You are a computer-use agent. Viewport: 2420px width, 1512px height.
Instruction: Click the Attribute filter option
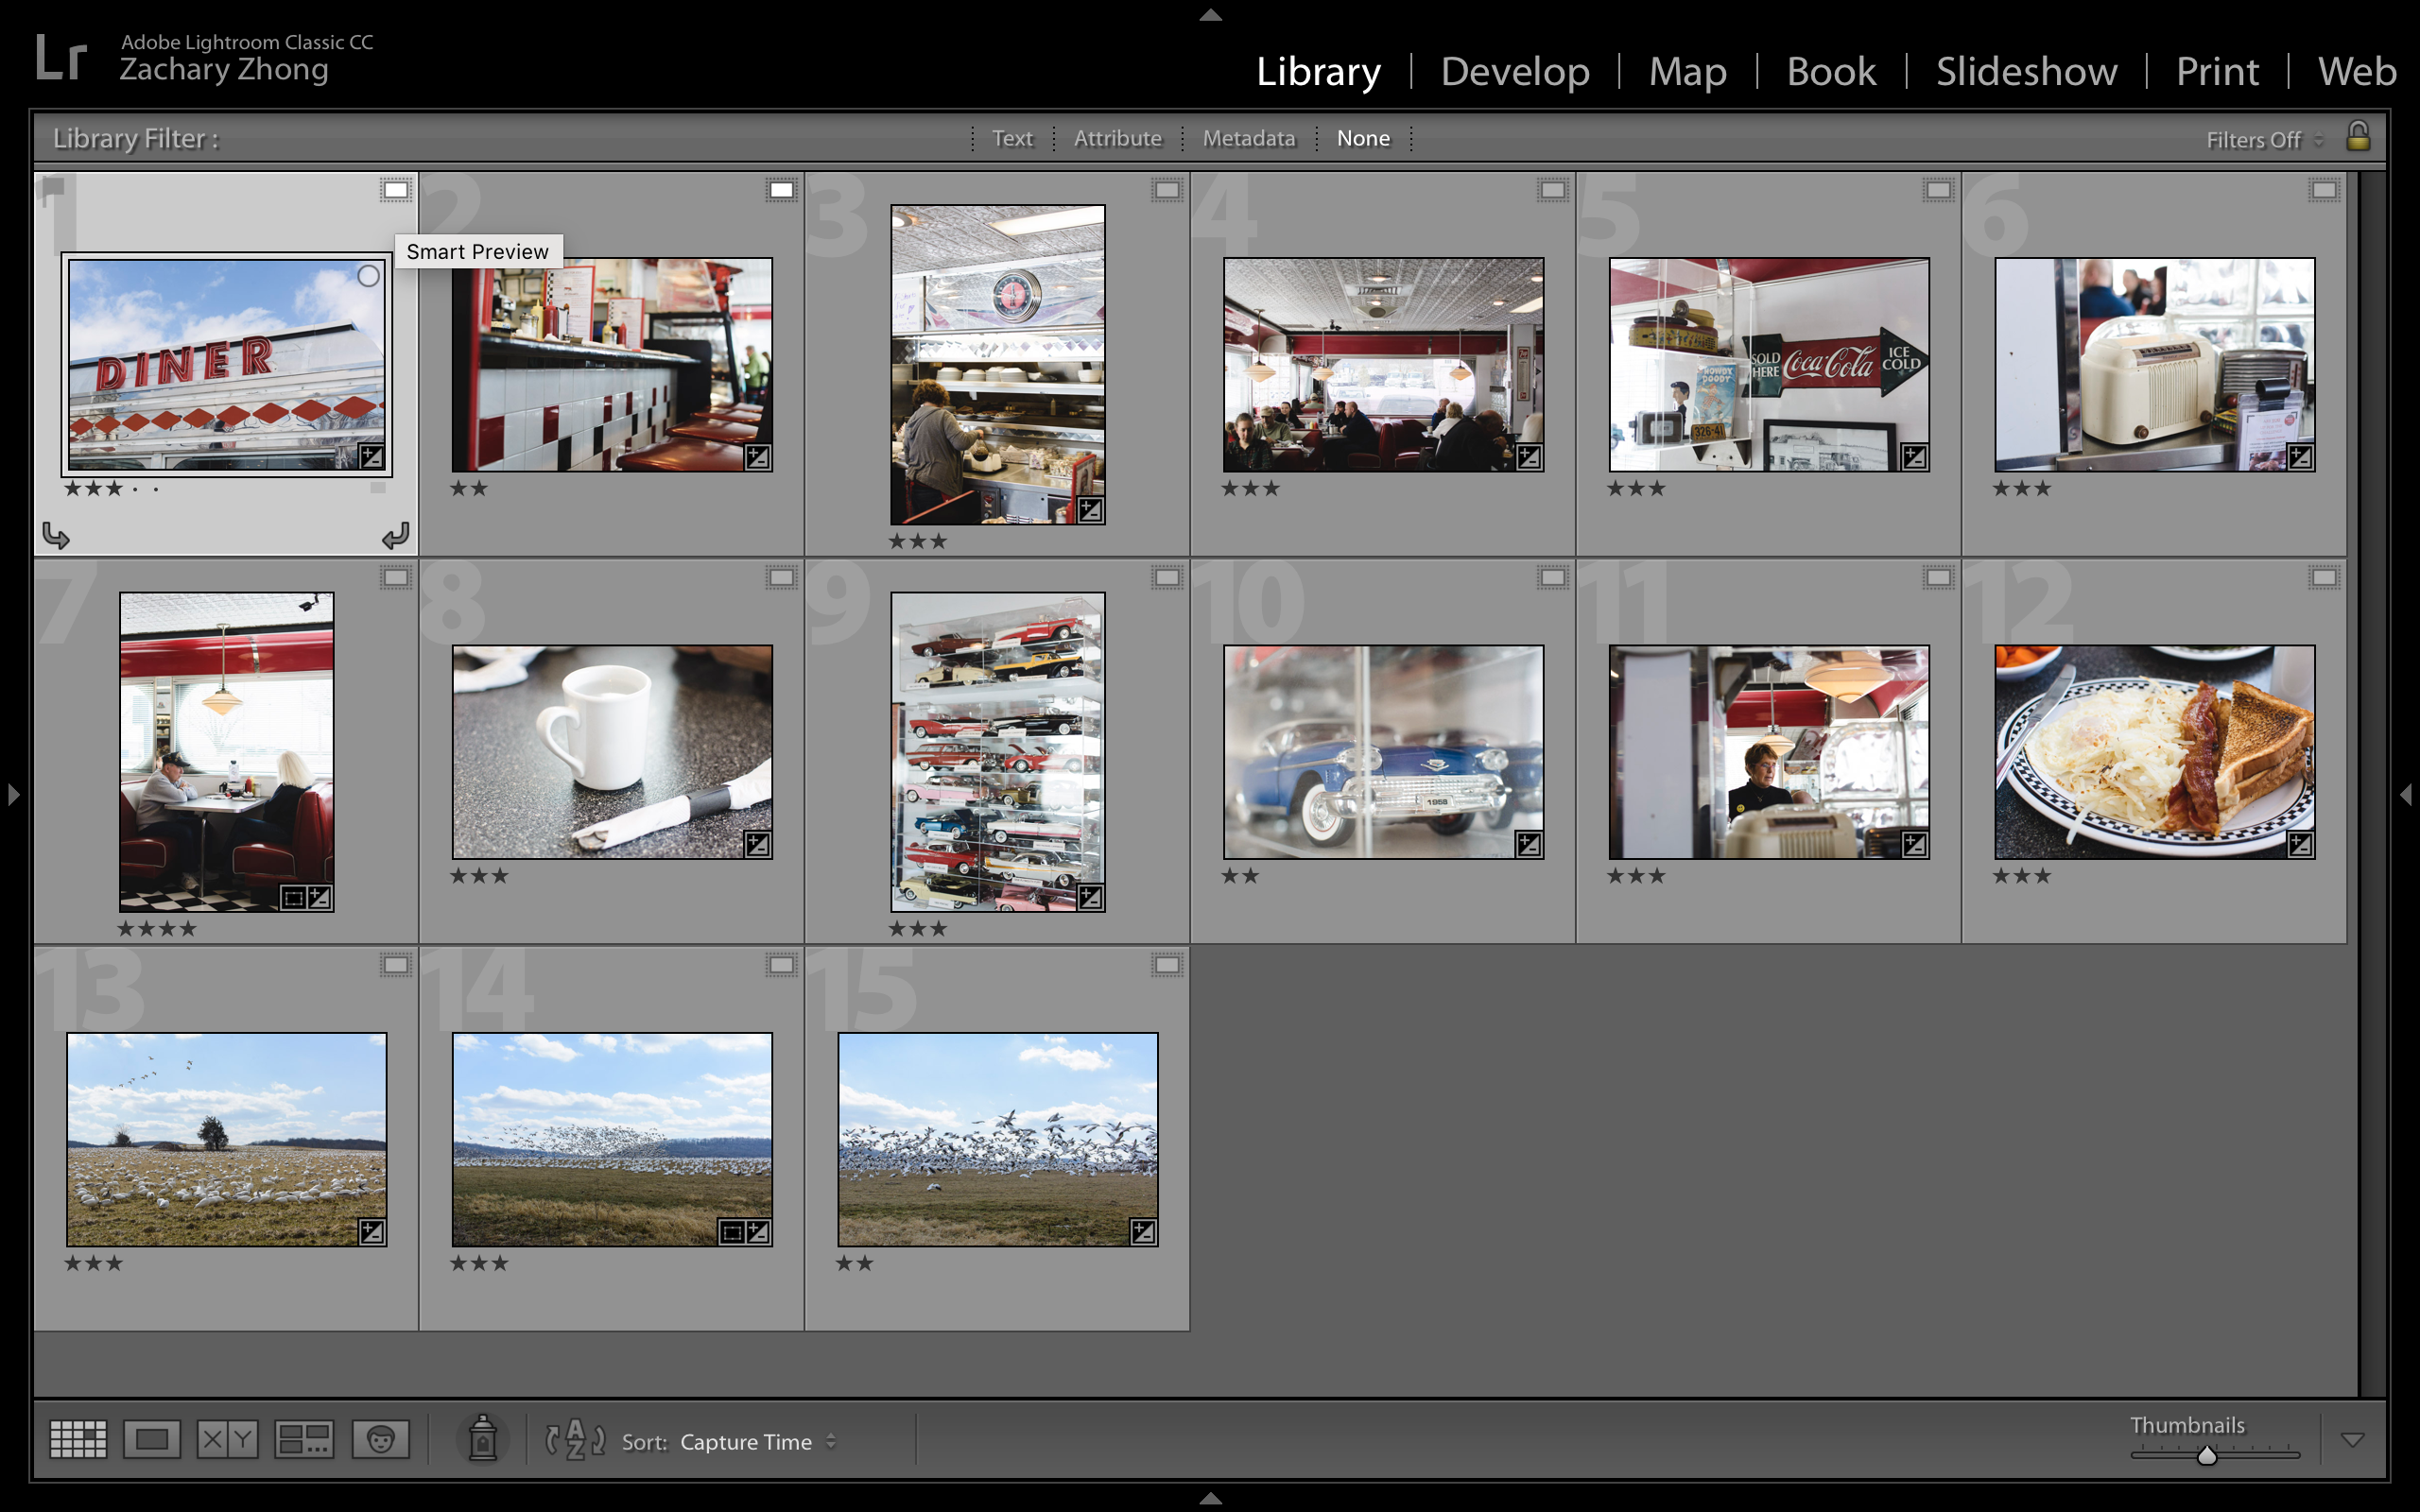(1117, 138)
